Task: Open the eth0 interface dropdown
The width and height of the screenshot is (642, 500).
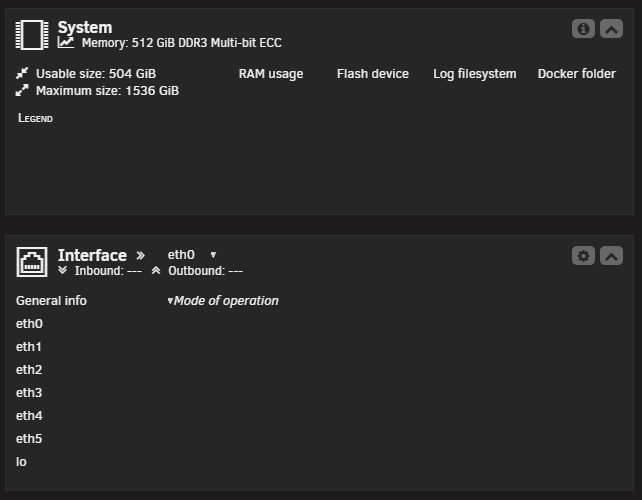Action: (192, 255)
